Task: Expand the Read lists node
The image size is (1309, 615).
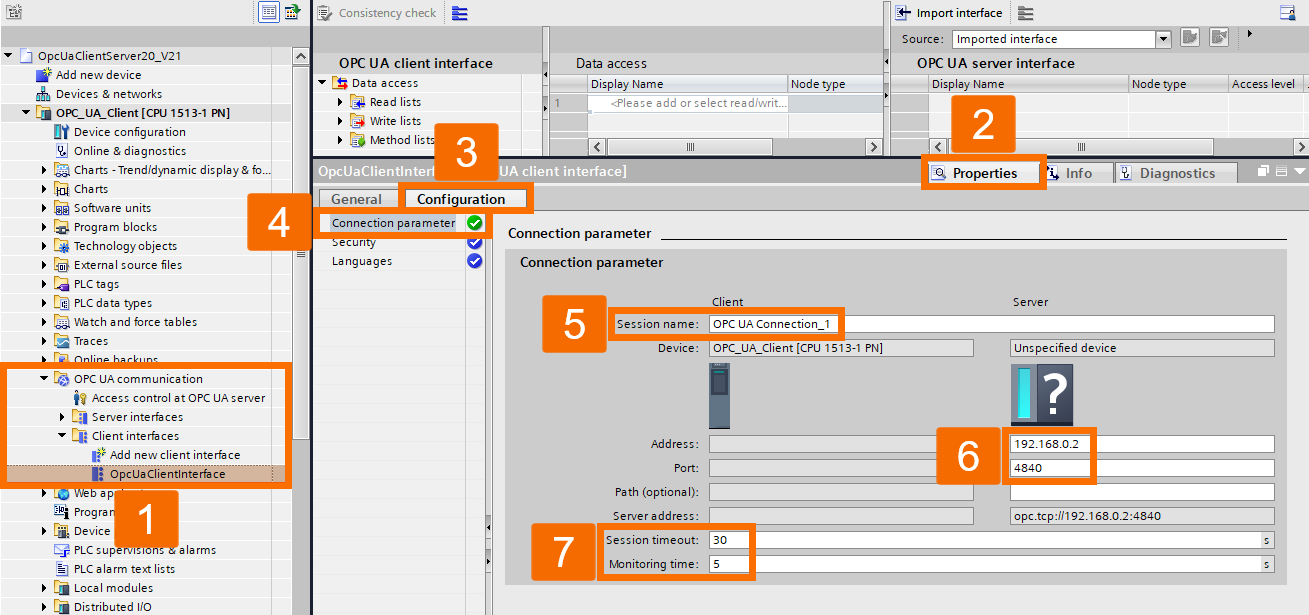Action: 340,102
